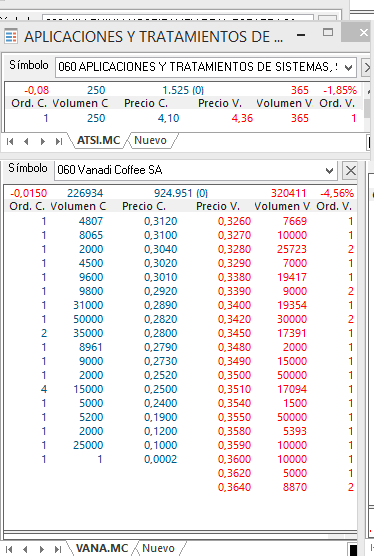The width and height of the screenshot is (374, 556).
Task: Click next tab arrow near ATSI.MC
Action: click(43, 141)
